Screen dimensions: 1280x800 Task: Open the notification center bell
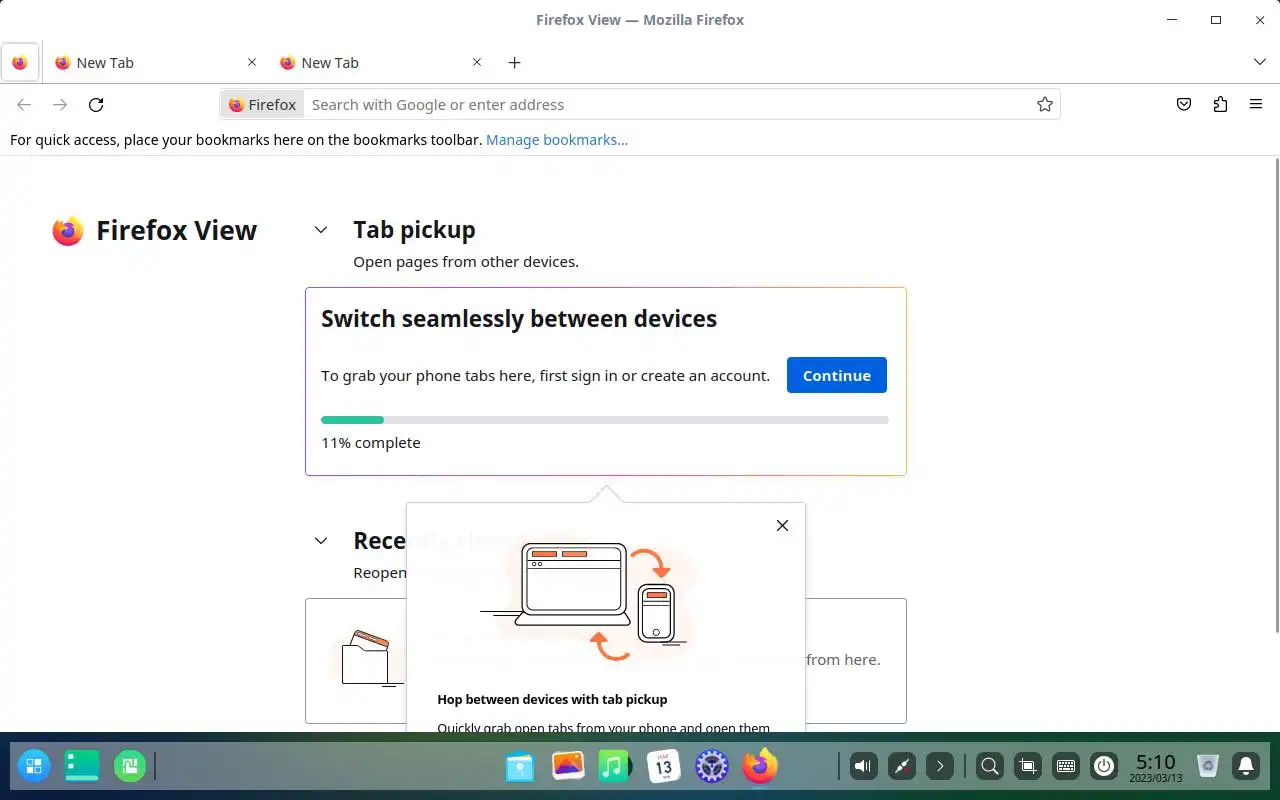click(1246, 767)
